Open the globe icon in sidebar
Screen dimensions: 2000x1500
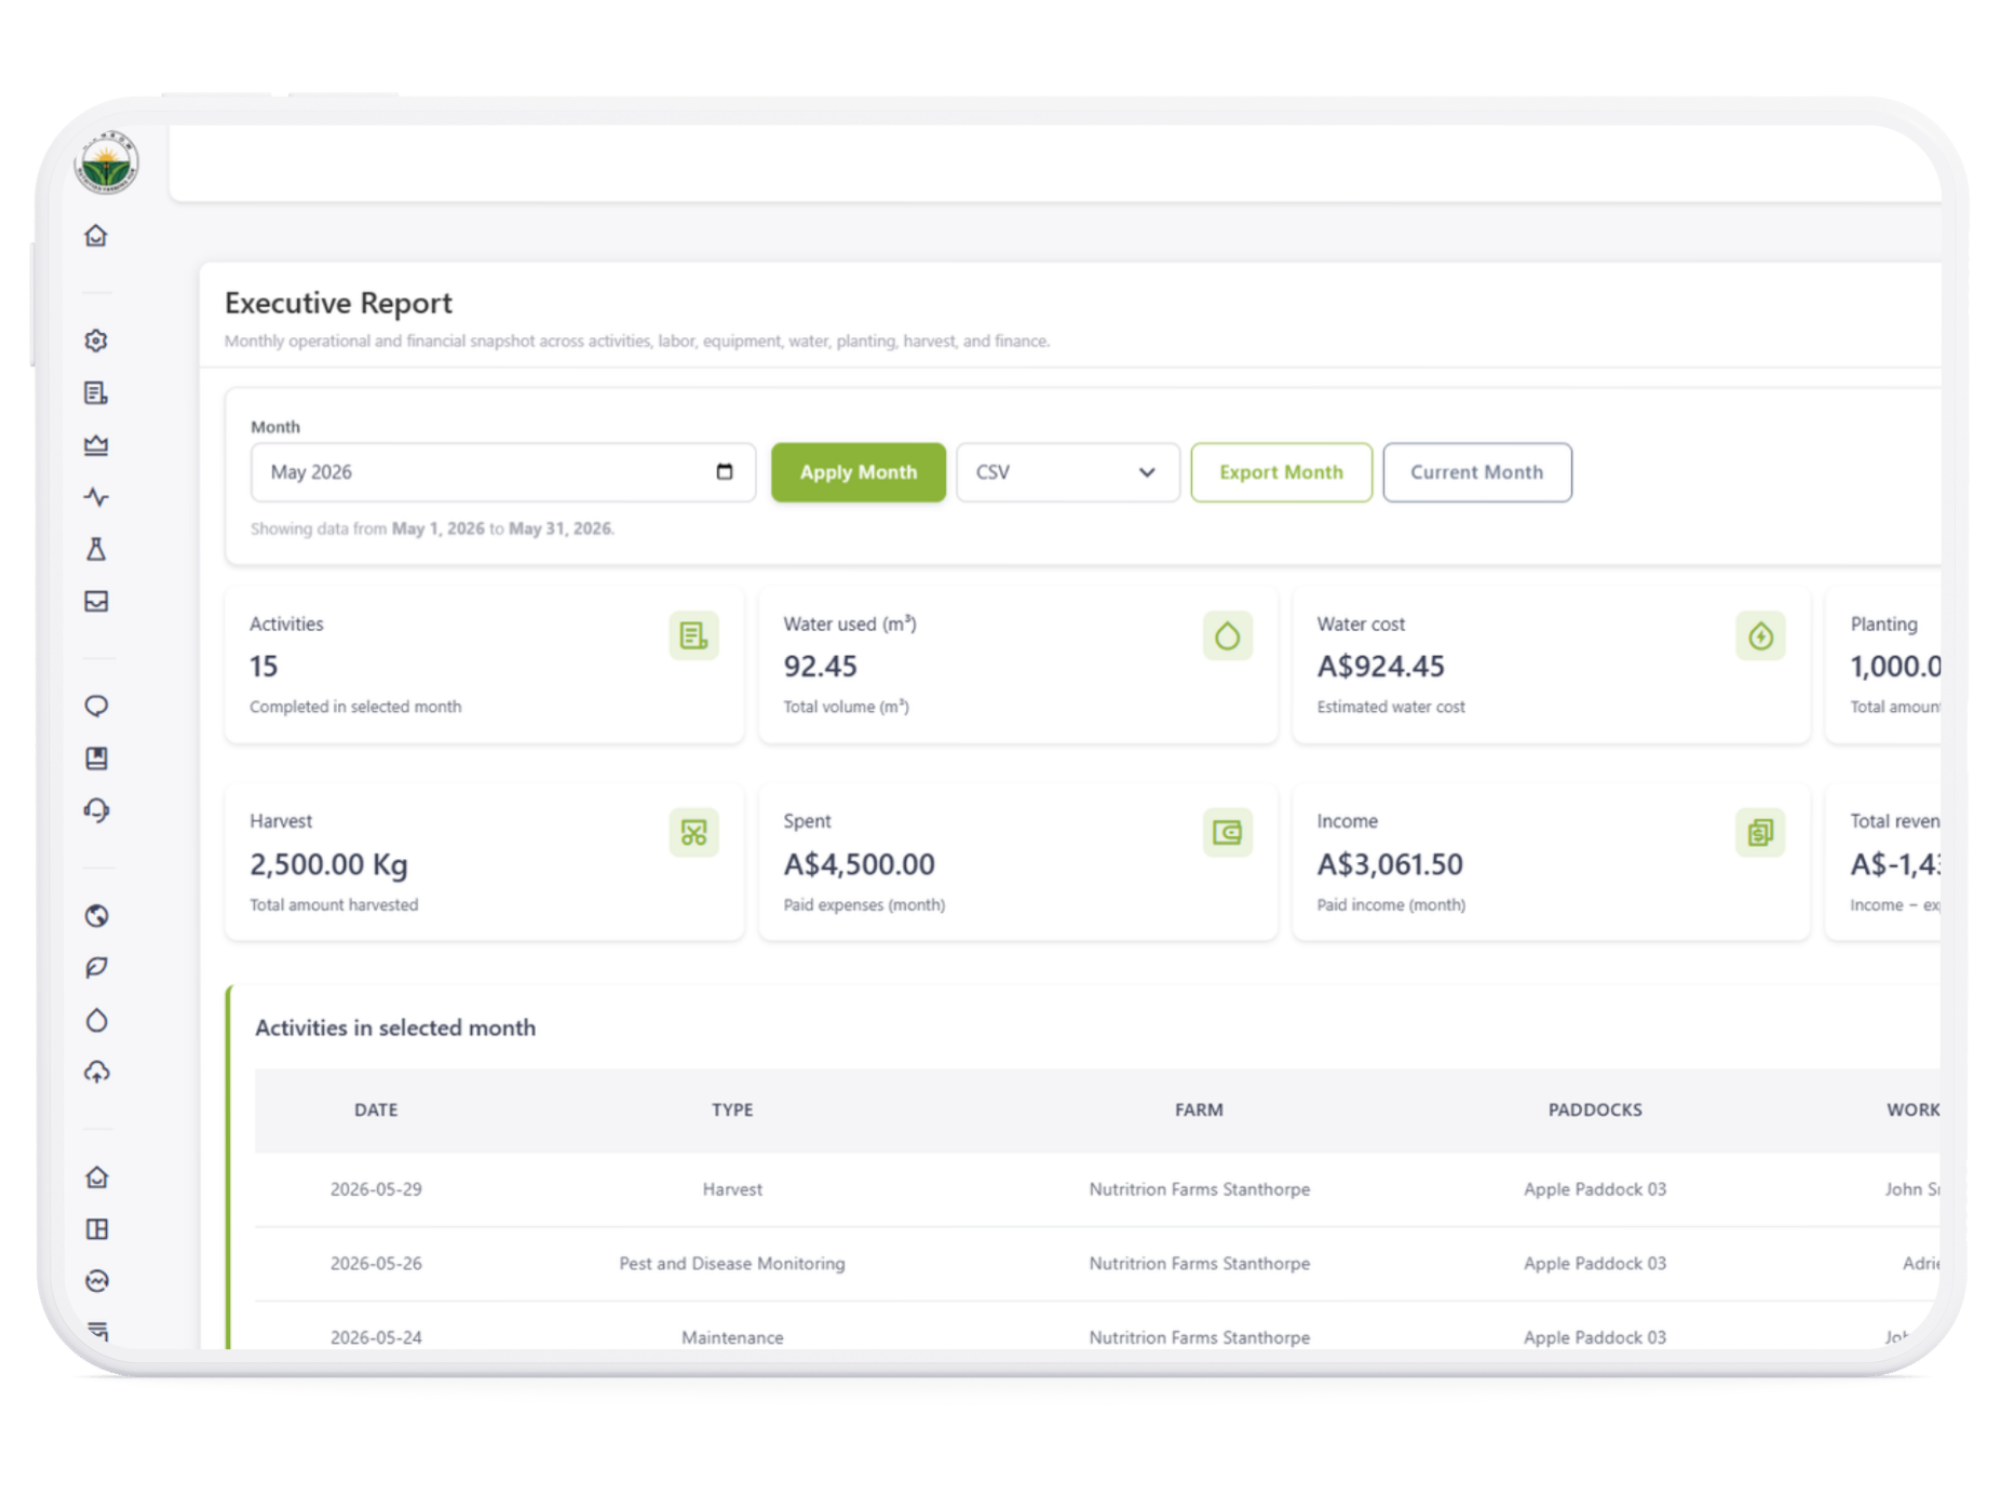coord(96,915)
